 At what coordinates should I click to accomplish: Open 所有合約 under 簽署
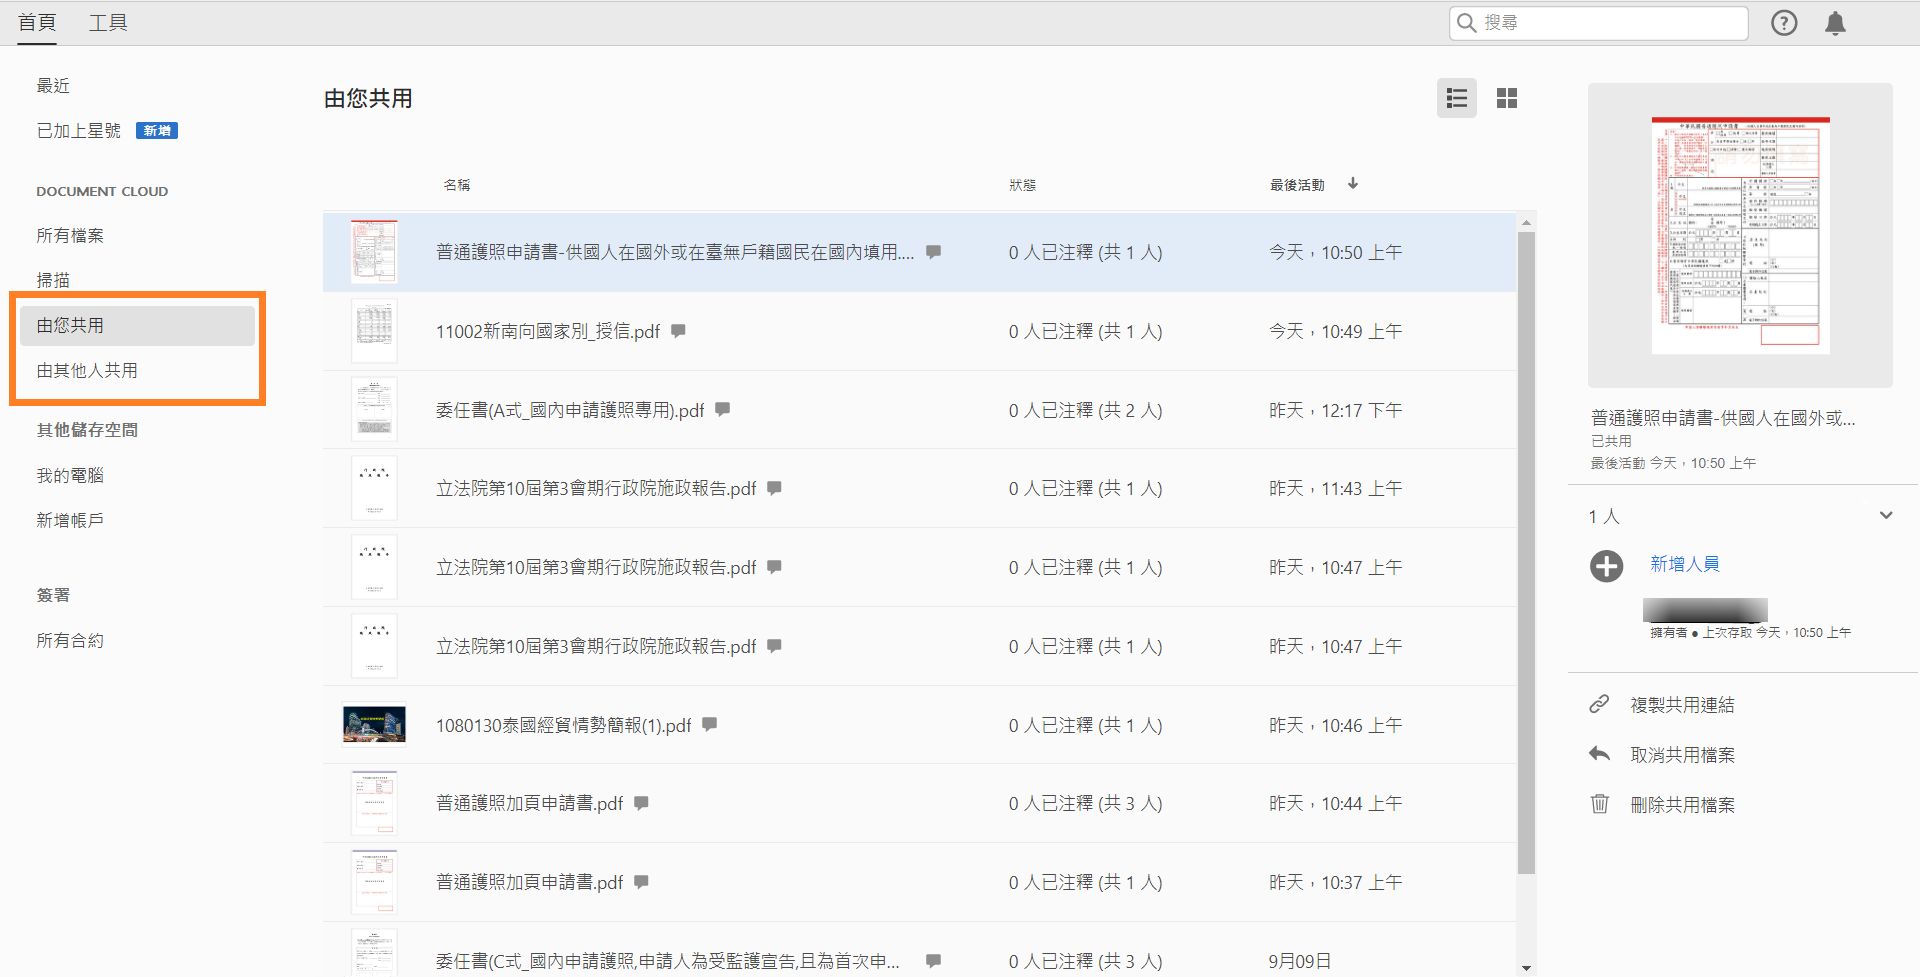(x=69, y=640)
